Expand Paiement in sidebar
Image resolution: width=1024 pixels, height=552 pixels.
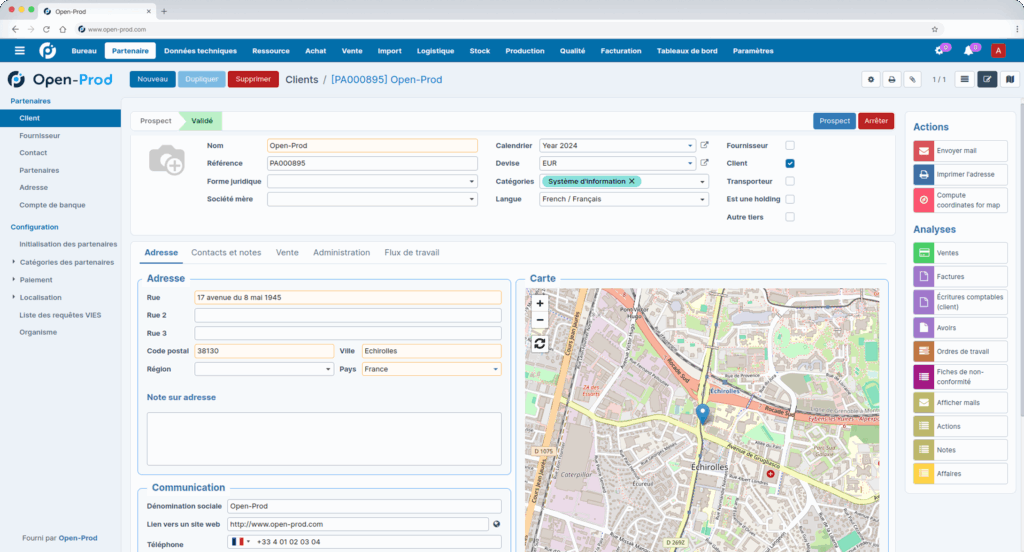tap(14, 280)
